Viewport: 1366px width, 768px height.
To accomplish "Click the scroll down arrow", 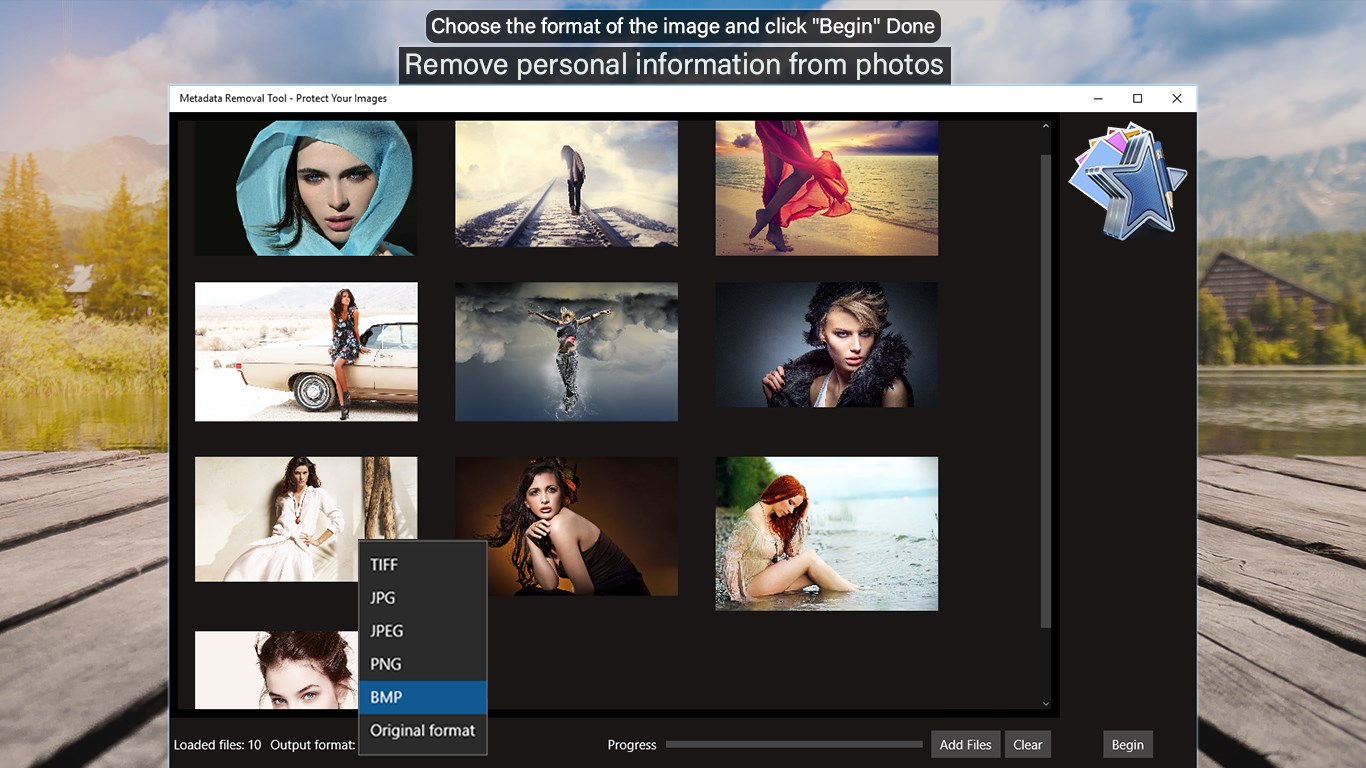I will point(1046,704).
